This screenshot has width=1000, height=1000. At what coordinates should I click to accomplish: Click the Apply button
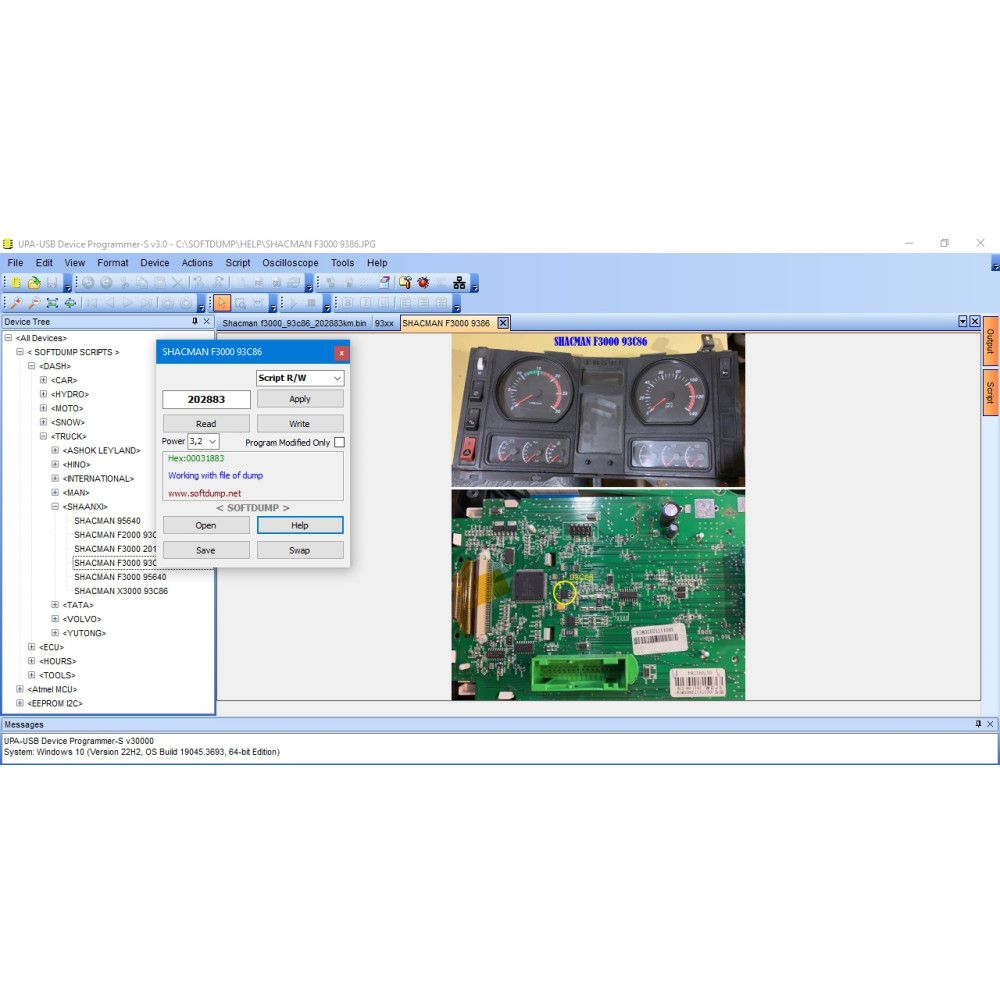pyautogui.click(x=300, y=399)
